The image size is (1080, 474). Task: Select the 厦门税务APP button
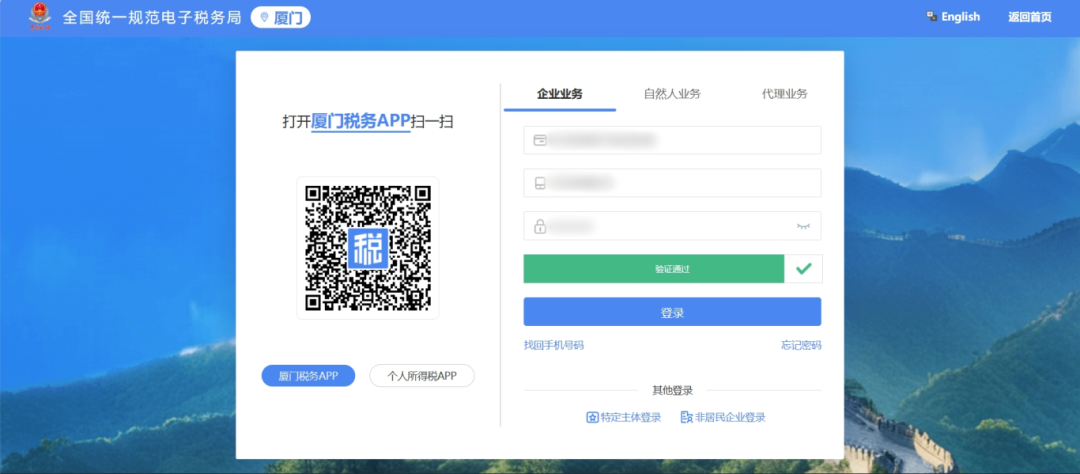[x=308, y=376]
